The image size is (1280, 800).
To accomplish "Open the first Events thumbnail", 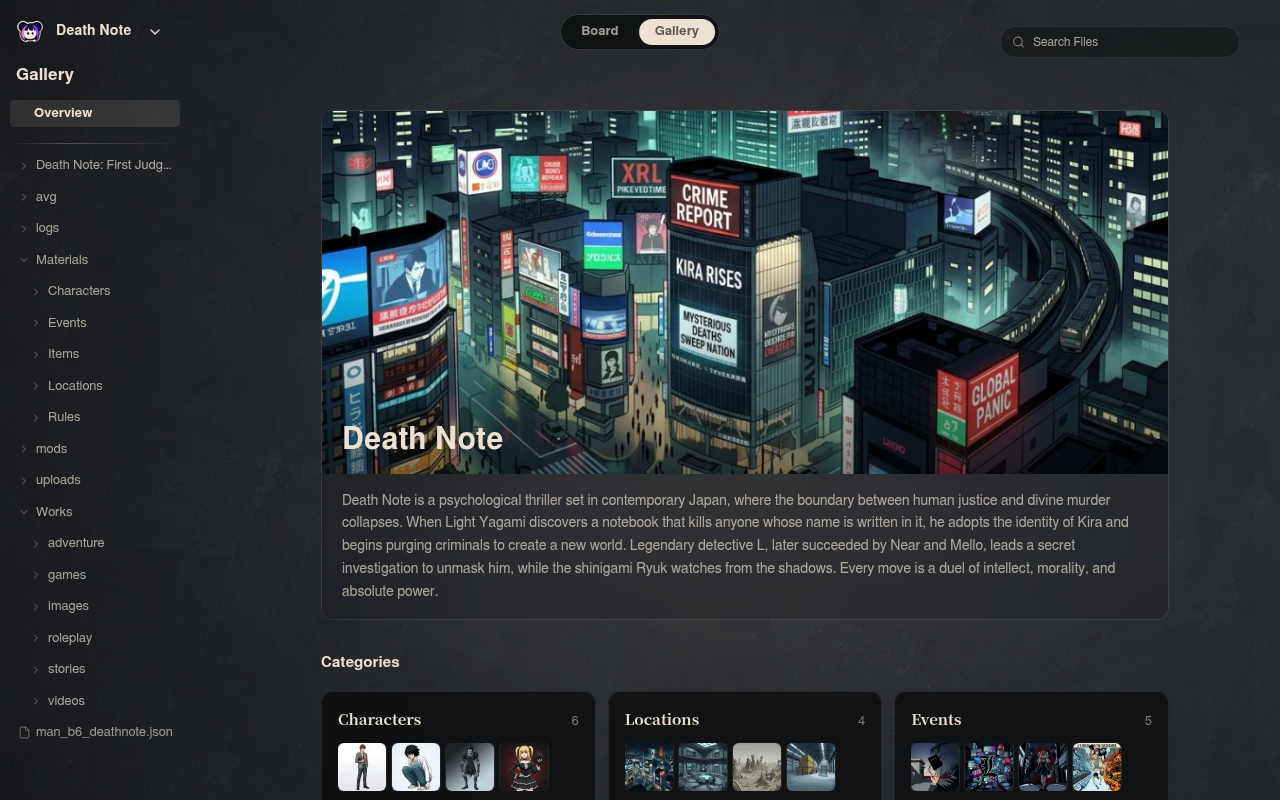I will coord(935,767).
